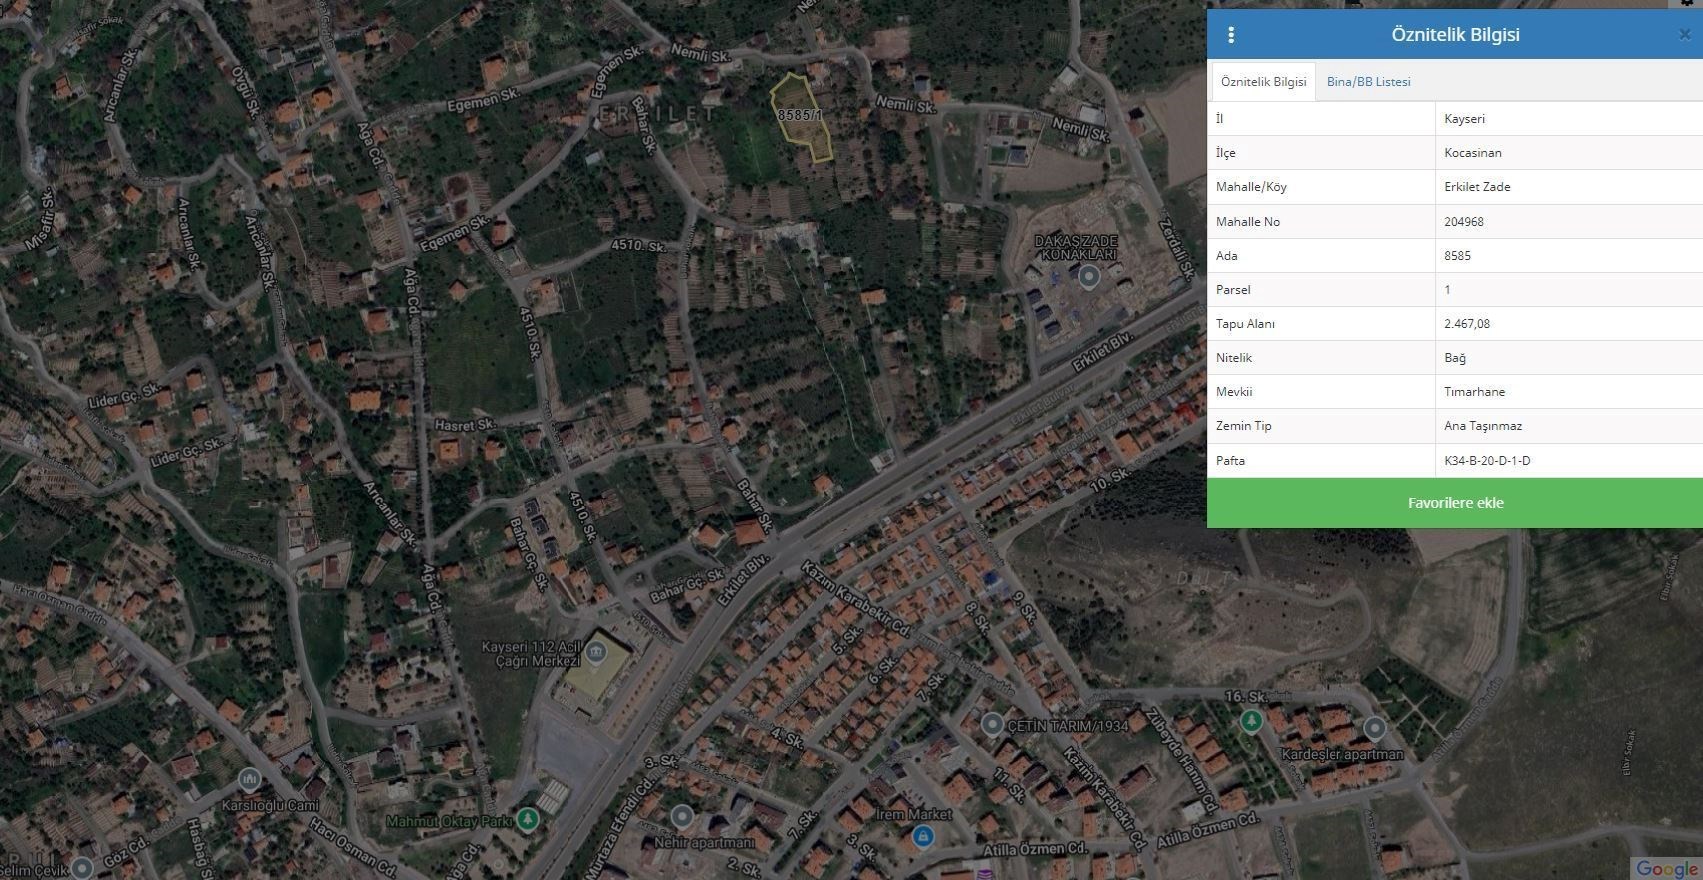Click the Mahalle/Köy value Erkilet Zade
The image size is (1703, 880).
click(x=1477, y=187)
